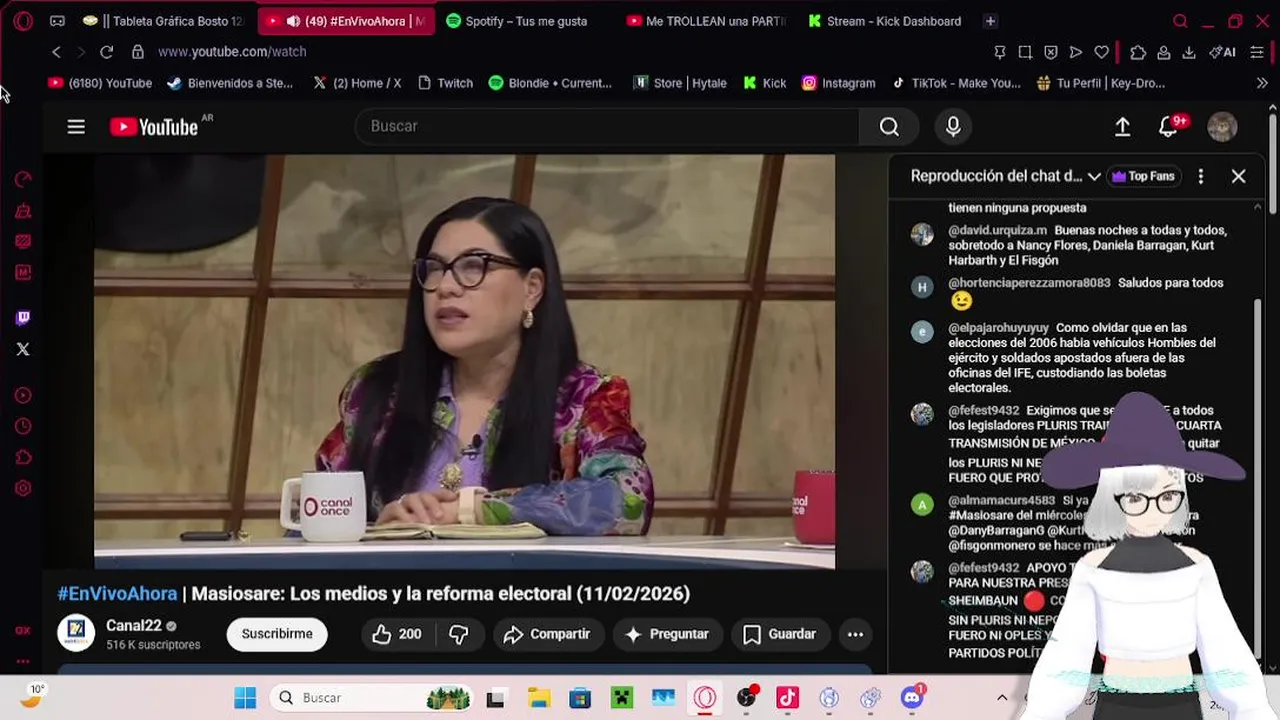The height and width of the screenshot is (720, 1280).
Task: Open the Windows Start button
Action: [x=245, y=698]
